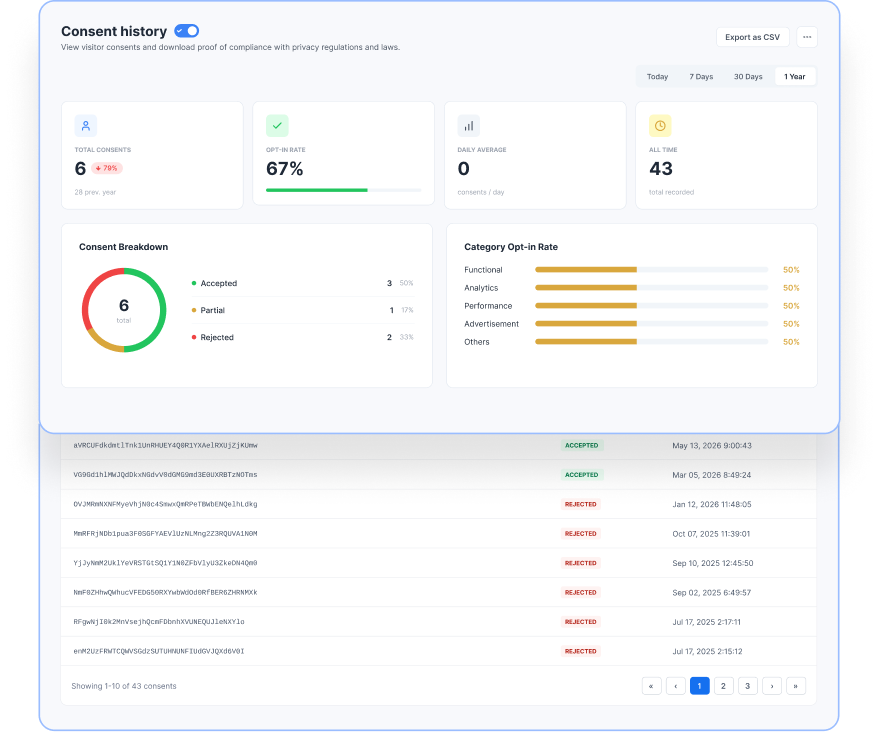Click the date Jul 17, 2025 2:15:12
The height and width of the screenshot is (732, 879).
(x=707, y=651)
